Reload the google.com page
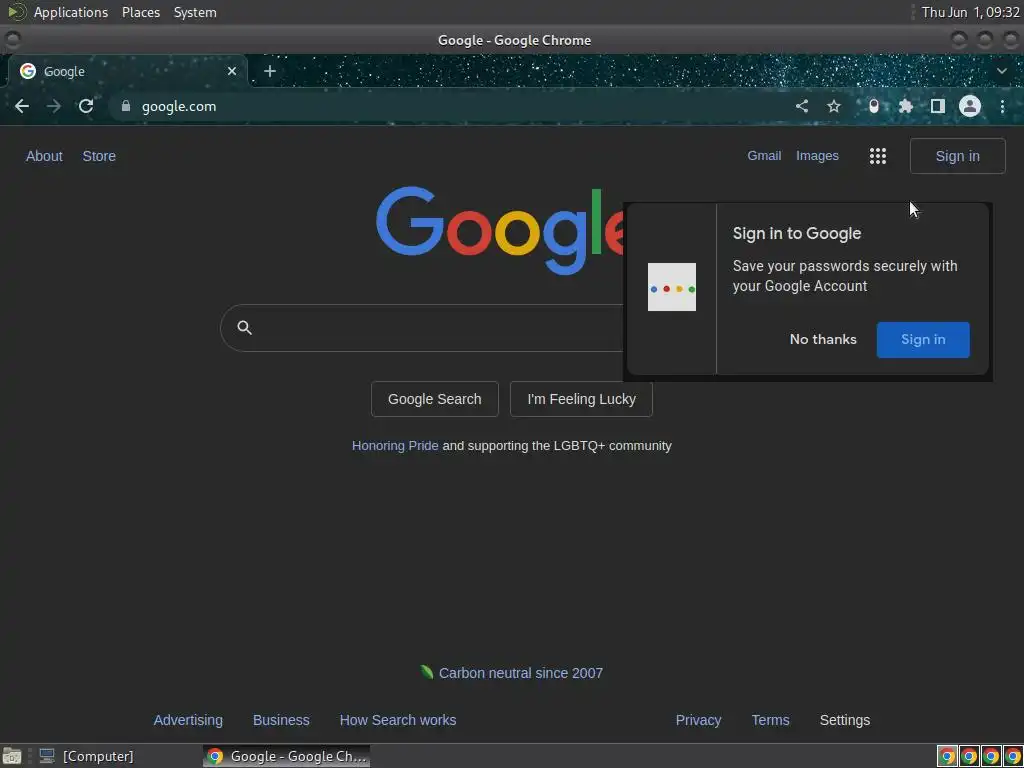The image size is (1024, 768). click(86, 106)
